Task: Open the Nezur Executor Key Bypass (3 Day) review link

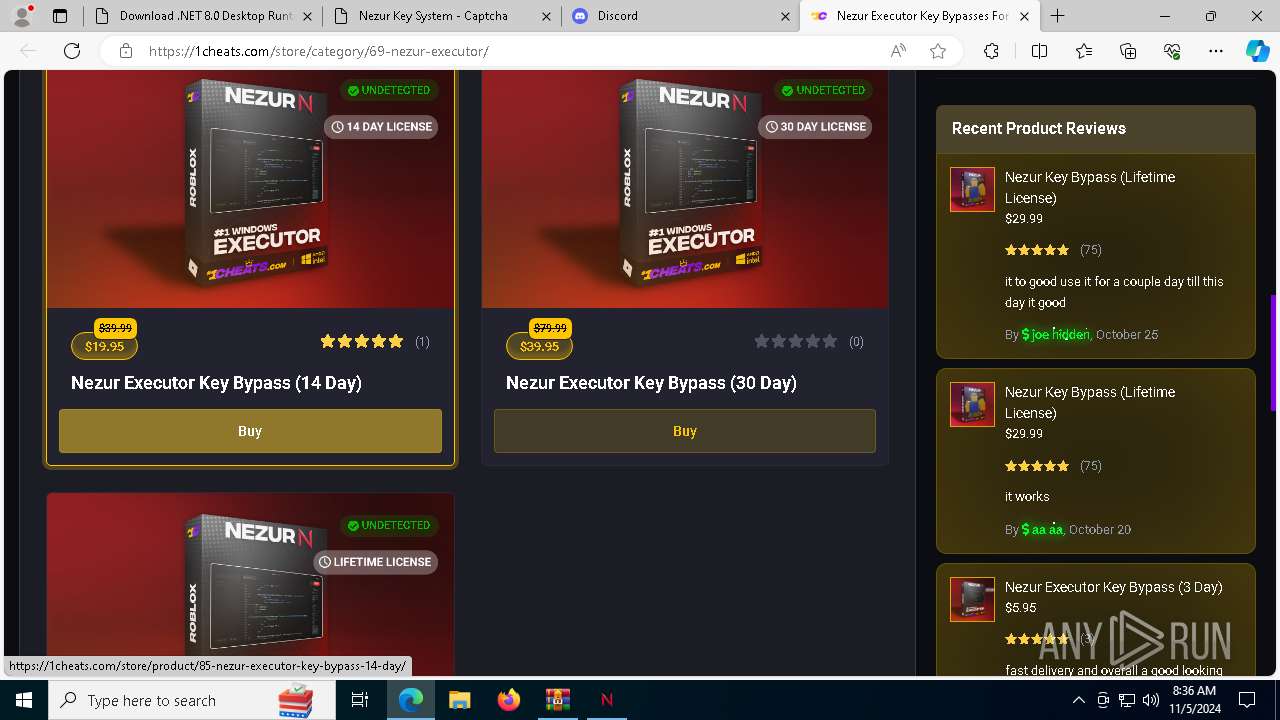Action: coord(1114,587)
